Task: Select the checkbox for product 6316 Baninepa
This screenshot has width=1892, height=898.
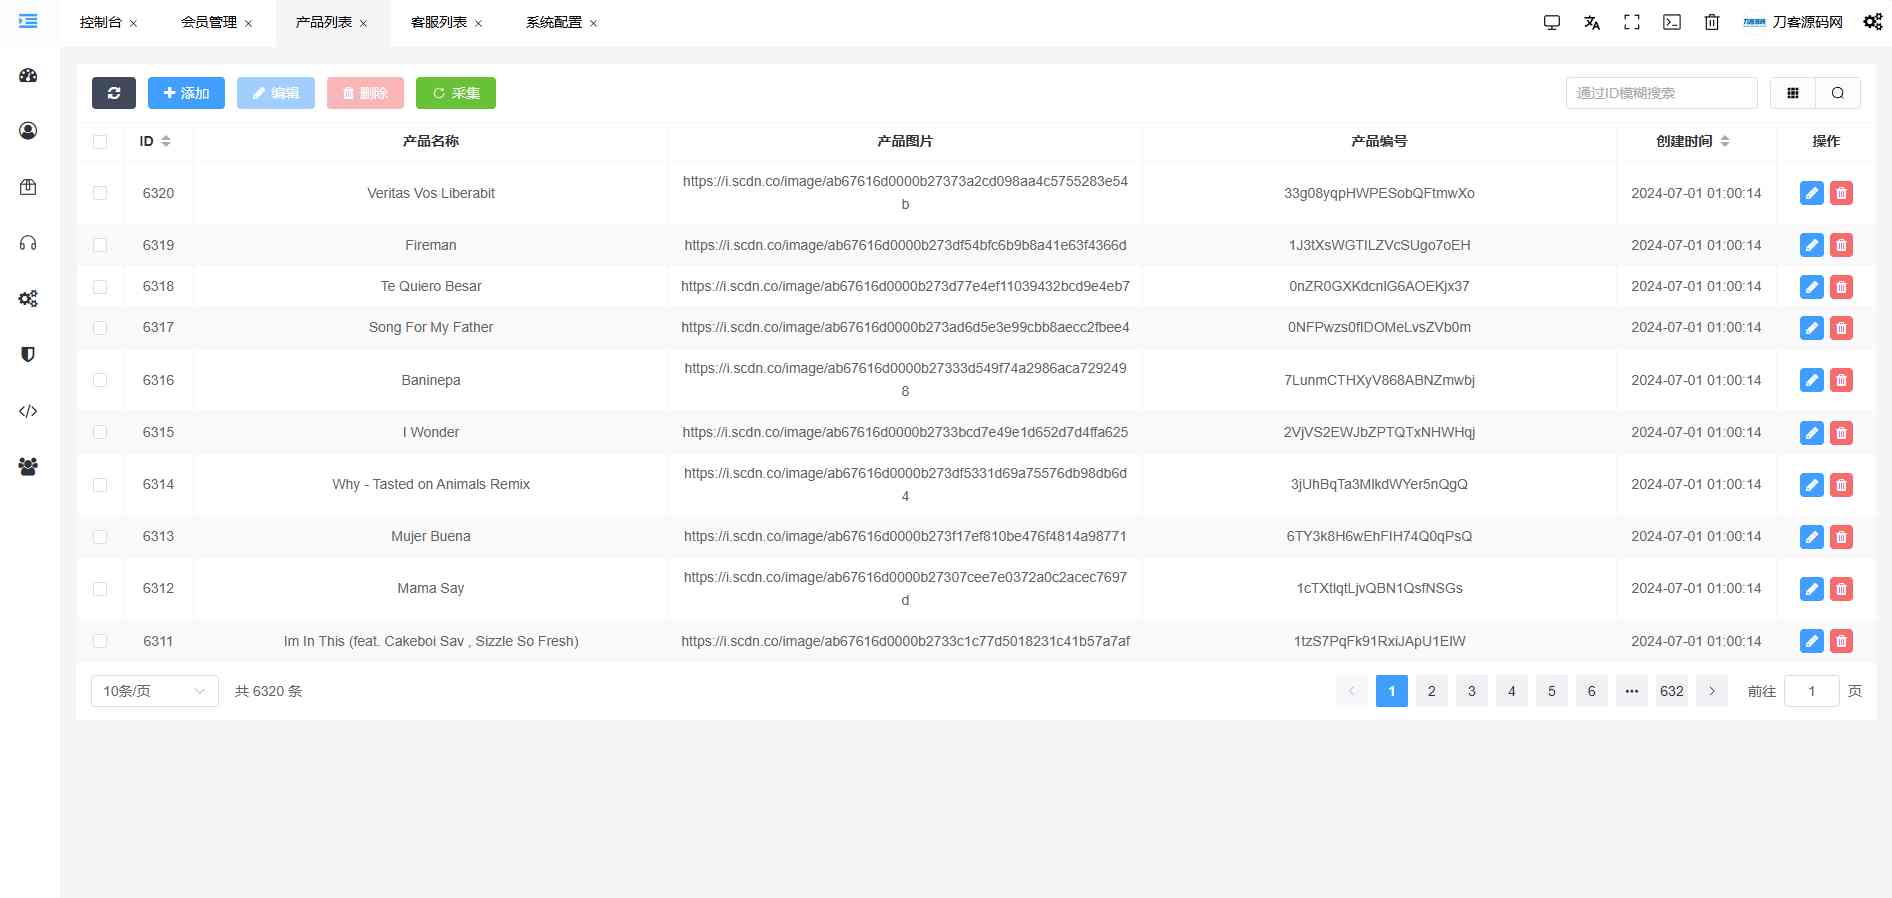Action: point(100,380)
